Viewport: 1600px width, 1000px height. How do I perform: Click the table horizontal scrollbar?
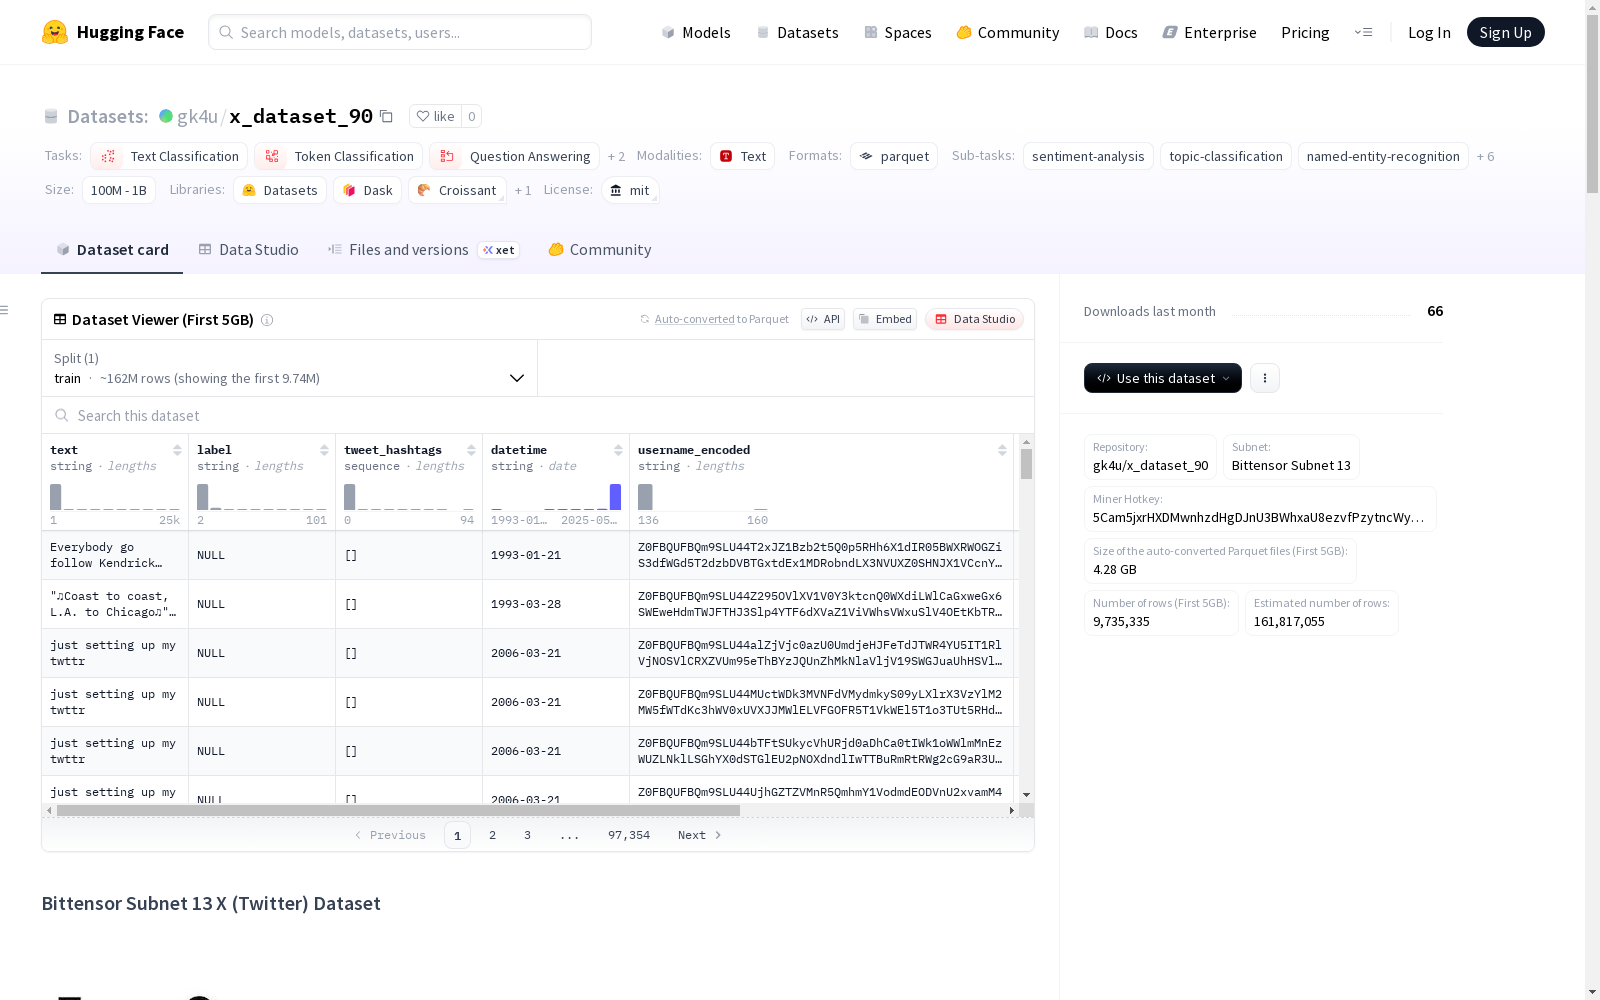[398, 810]
